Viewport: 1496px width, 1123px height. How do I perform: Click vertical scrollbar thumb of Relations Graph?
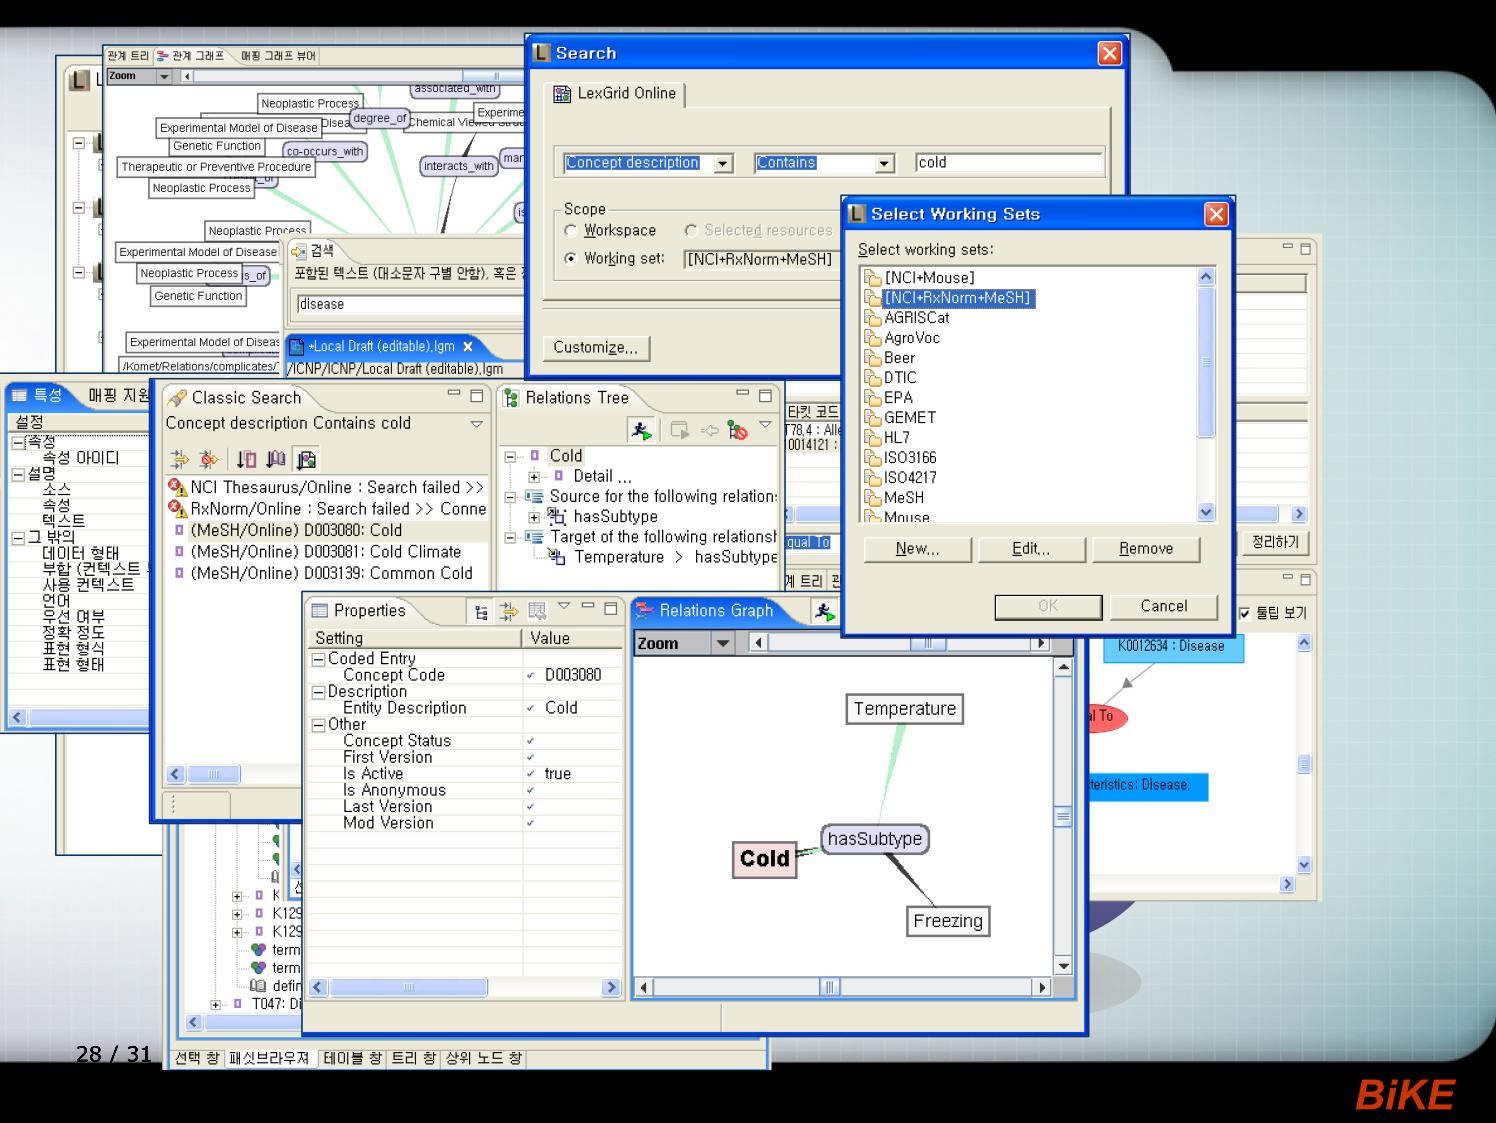point(1063,817)
